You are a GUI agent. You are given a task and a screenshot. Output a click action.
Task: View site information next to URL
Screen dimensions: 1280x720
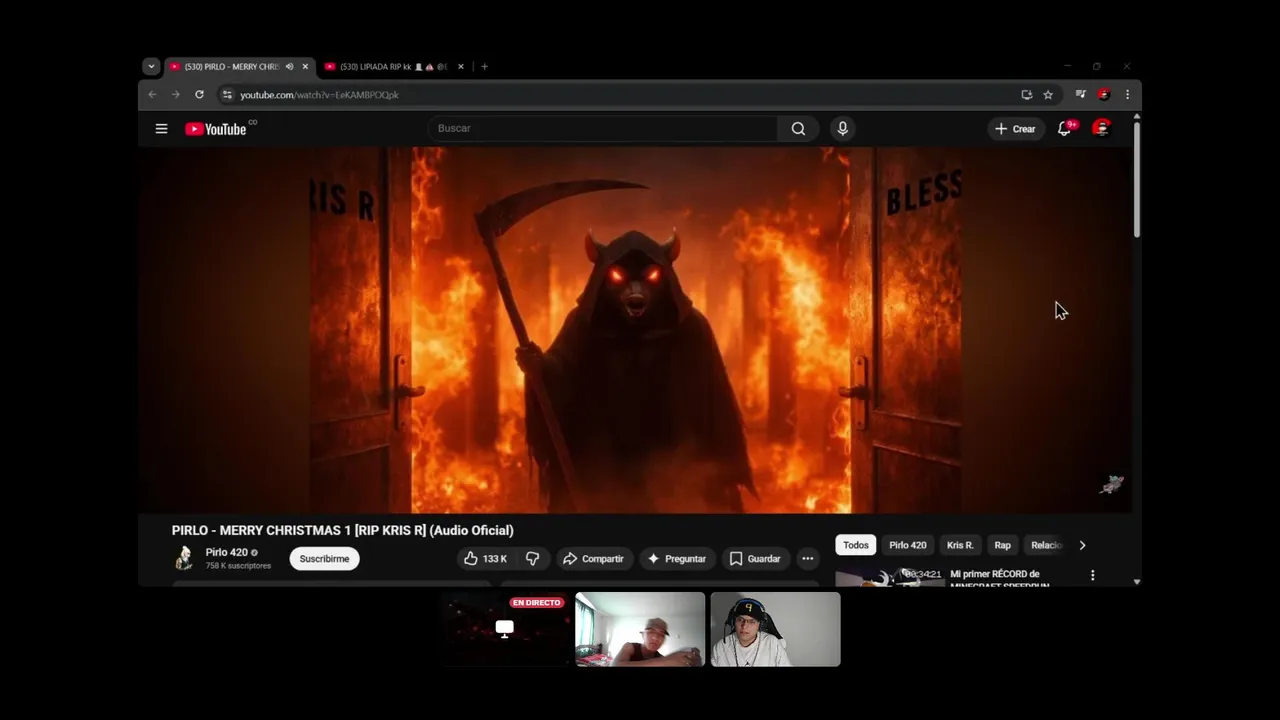click(x=227, y=95)
